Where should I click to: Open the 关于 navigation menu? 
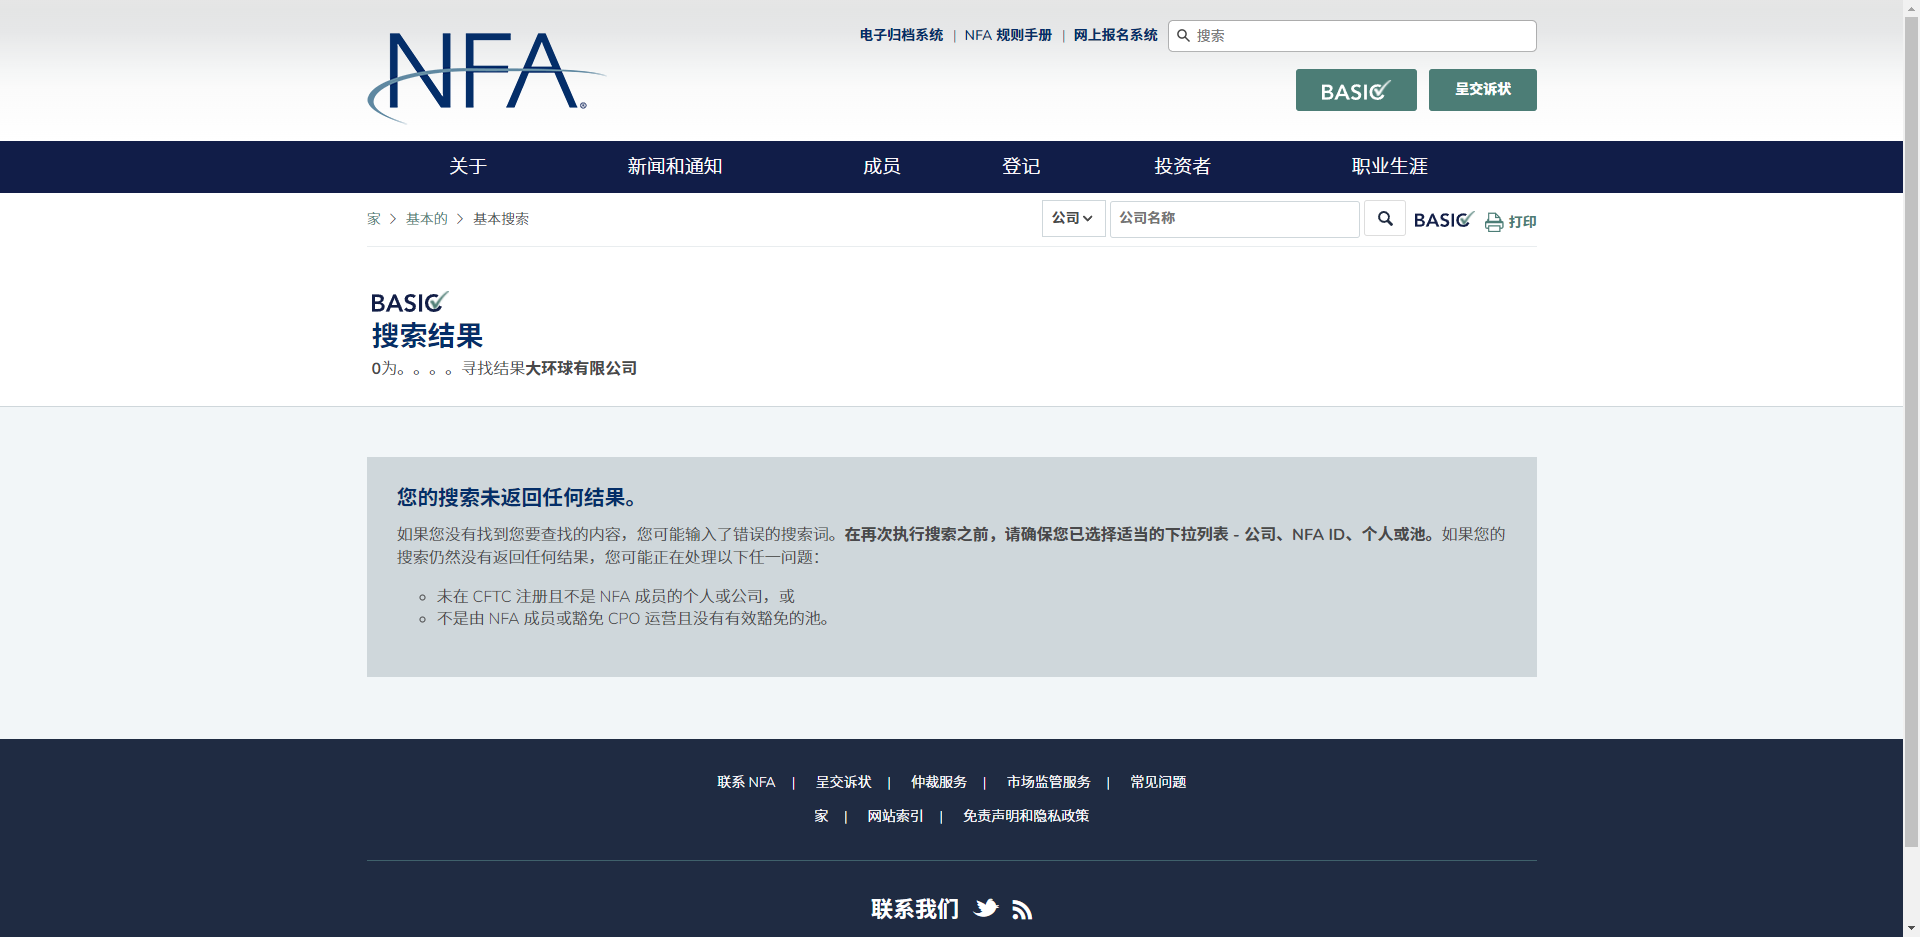467,166
